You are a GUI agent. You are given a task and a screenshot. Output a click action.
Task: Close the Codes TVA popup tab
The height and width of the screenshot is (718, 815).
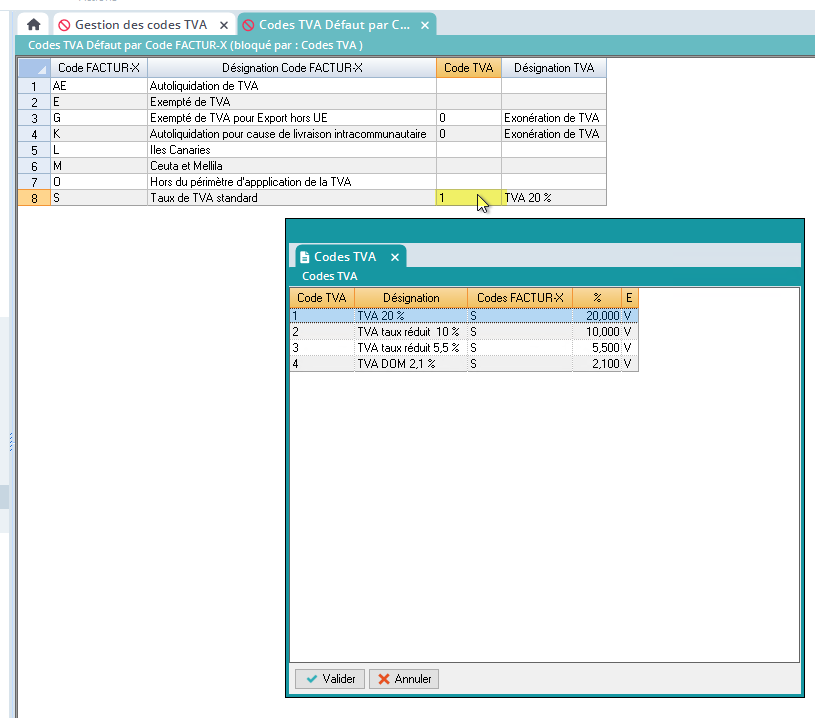(394, 257)
